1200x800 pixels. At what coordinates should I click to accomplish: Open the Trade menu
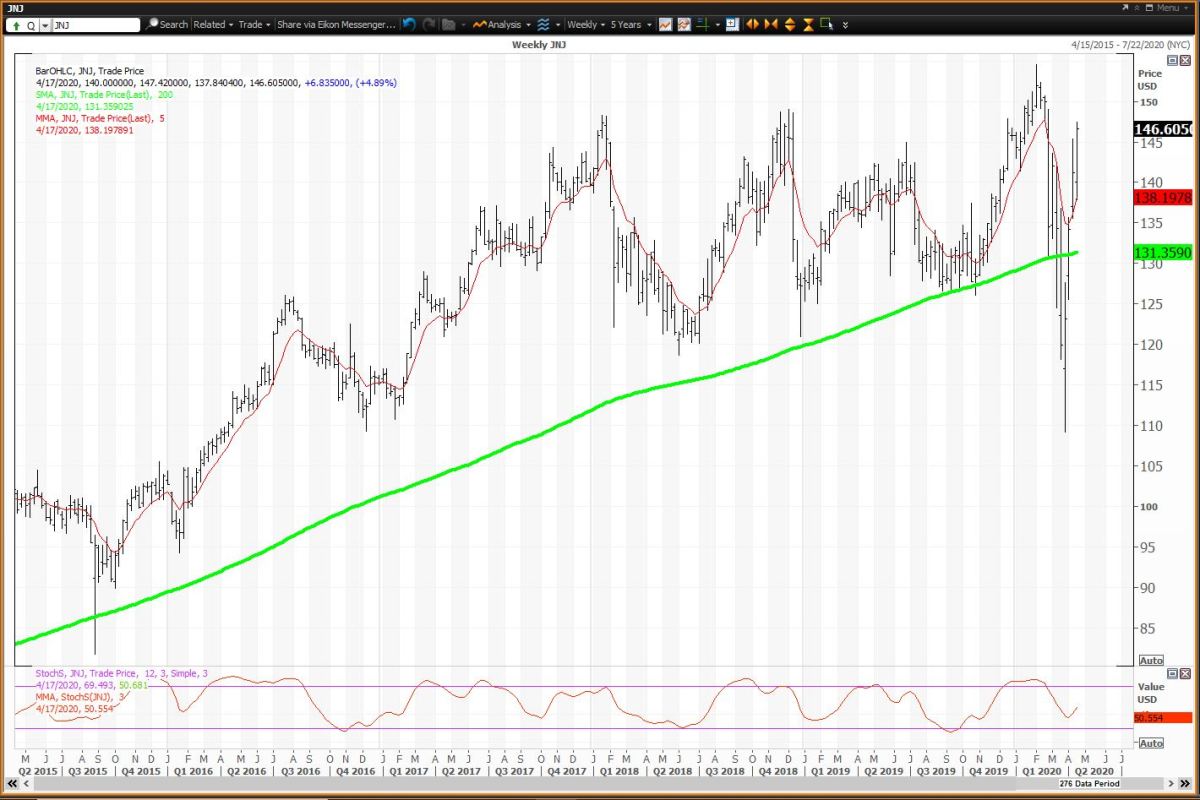tap(253, 24)
